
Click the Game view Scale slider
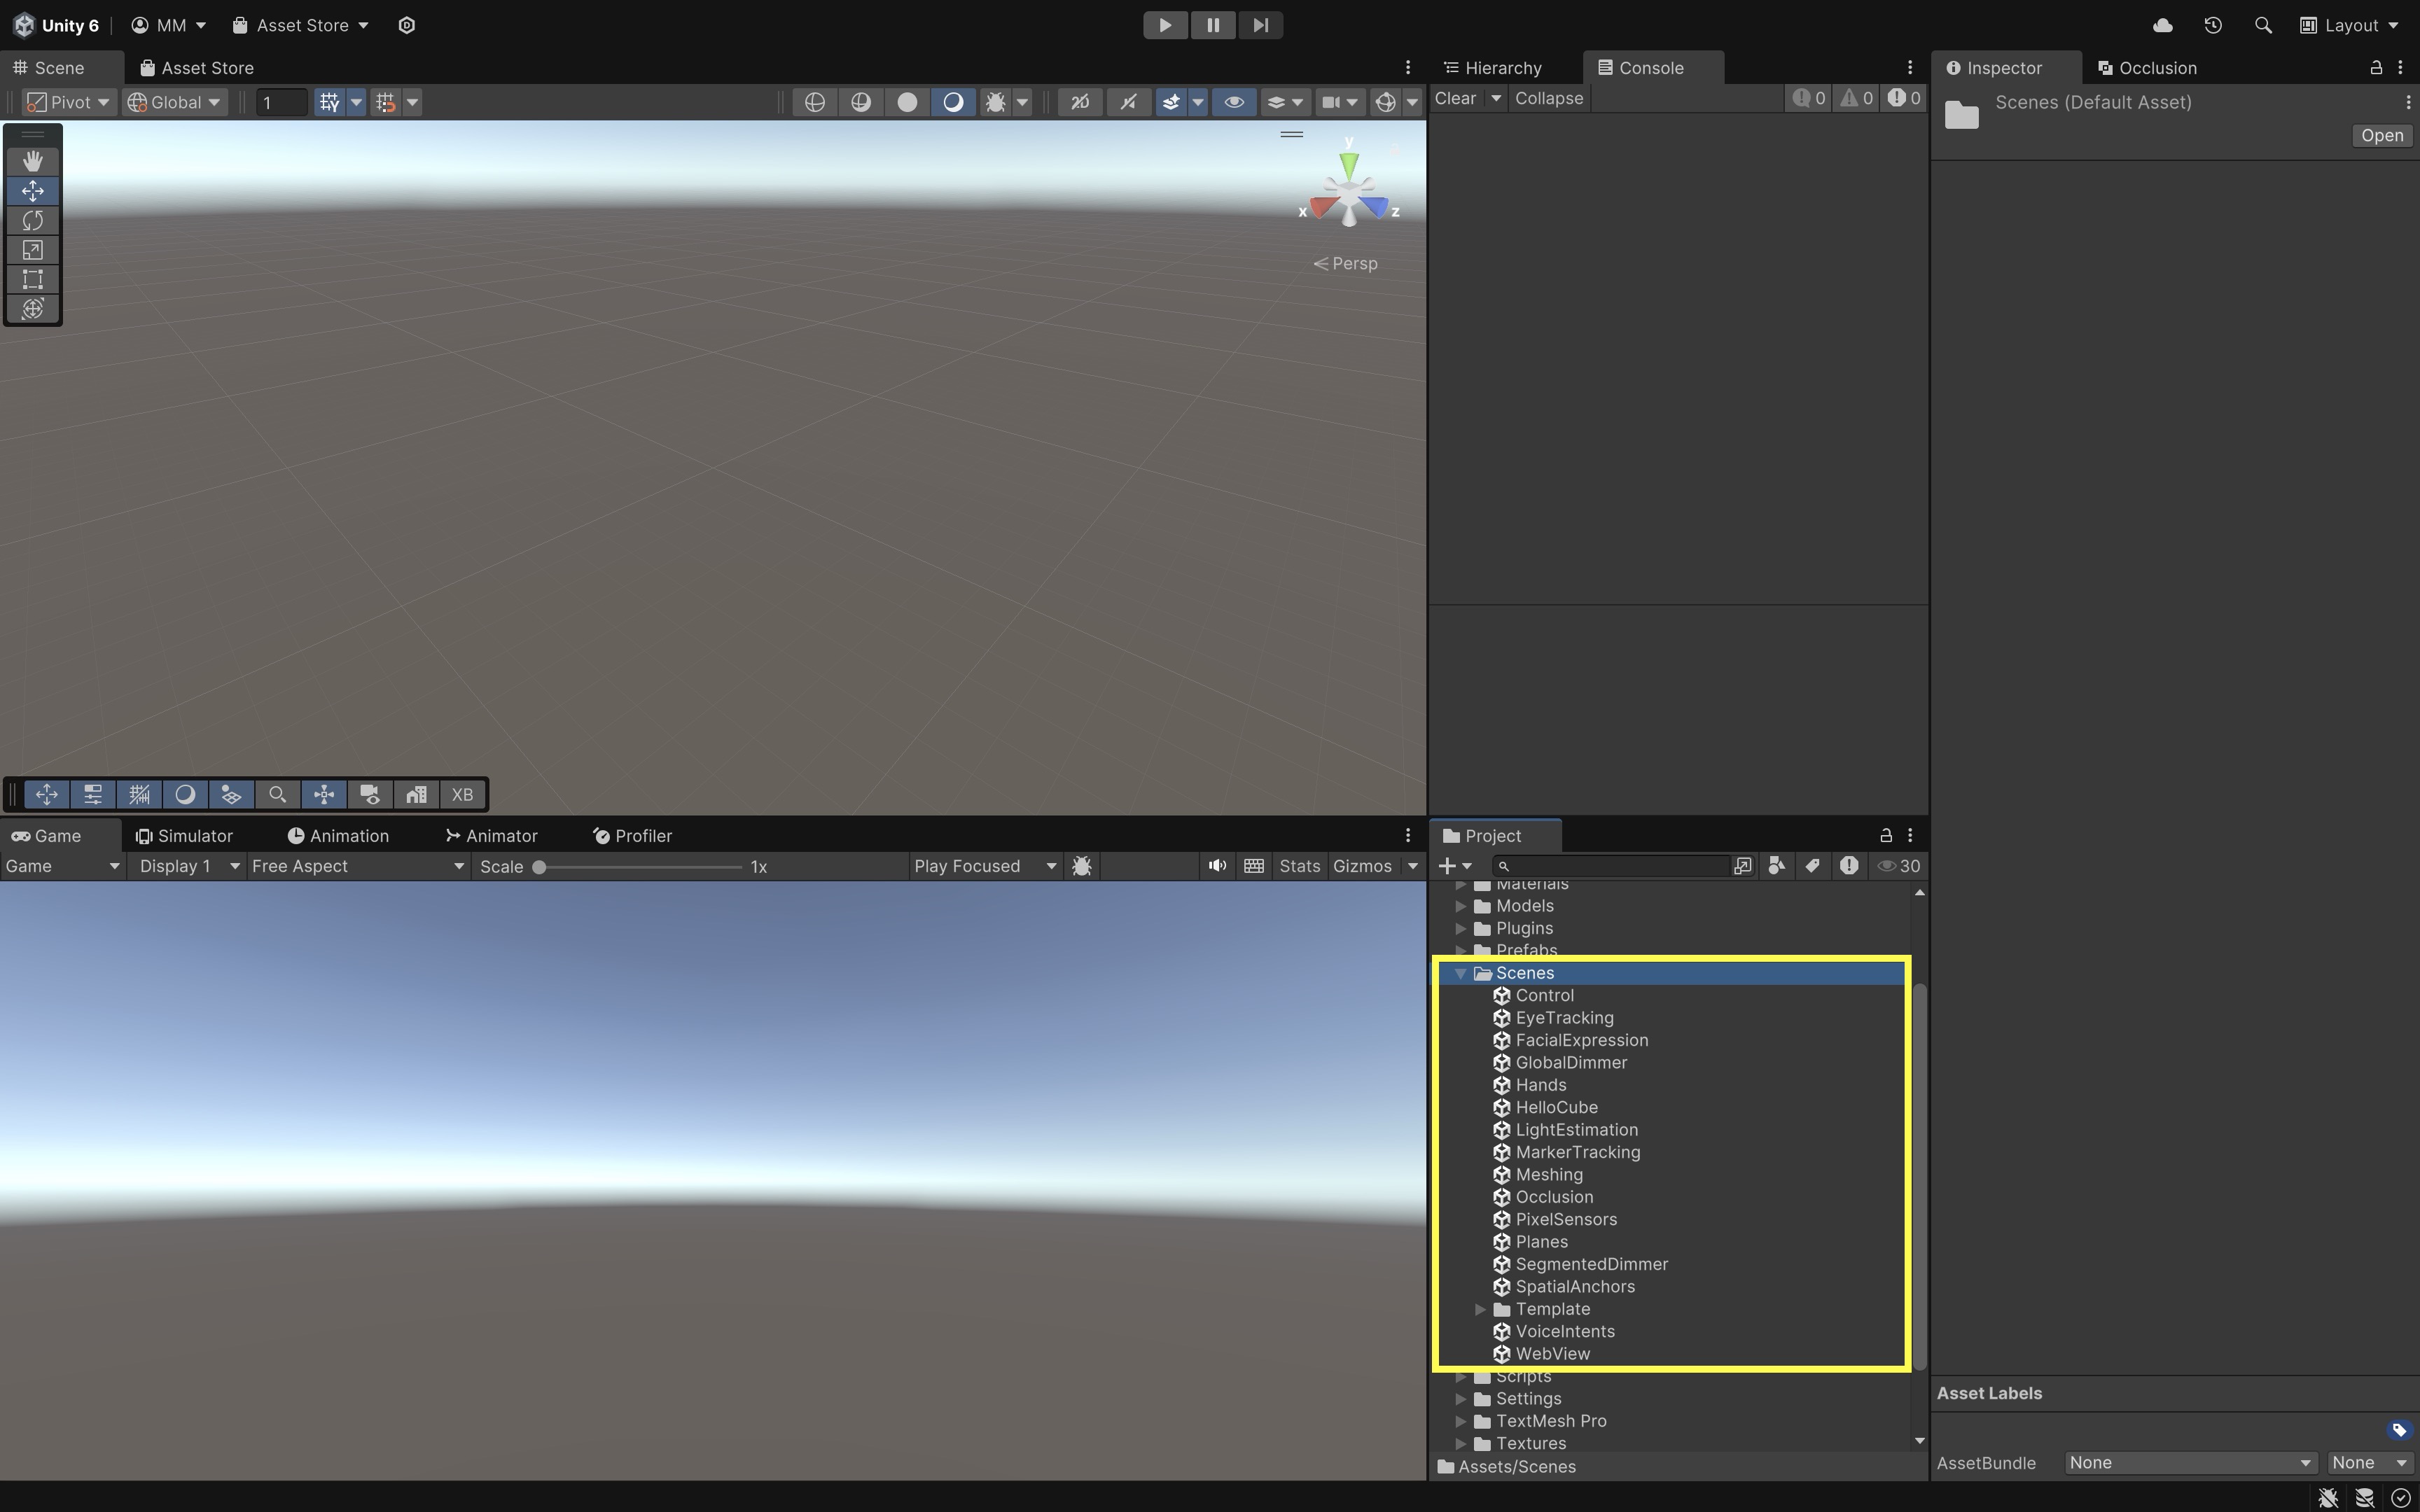click(x=640, y=866)
